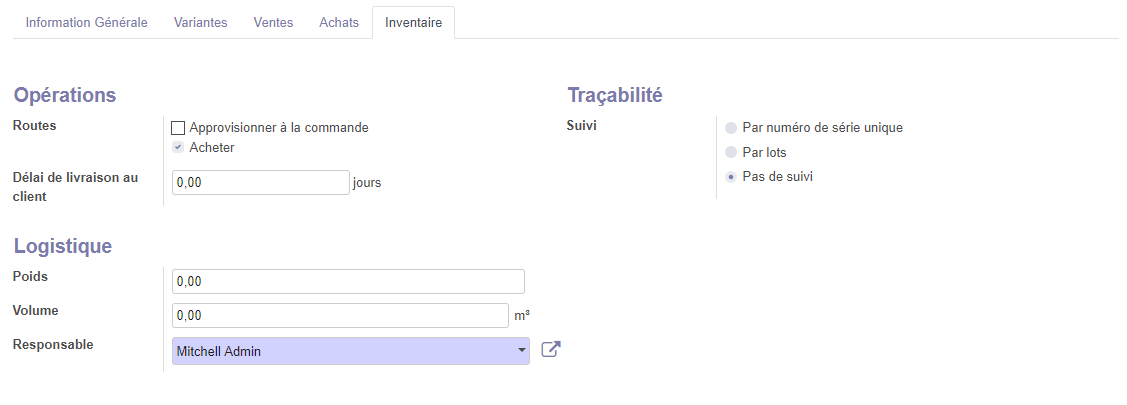Go to the Ventes tab
The width and height of the screenshot is (1127, 405).
(x=273, y=23)
